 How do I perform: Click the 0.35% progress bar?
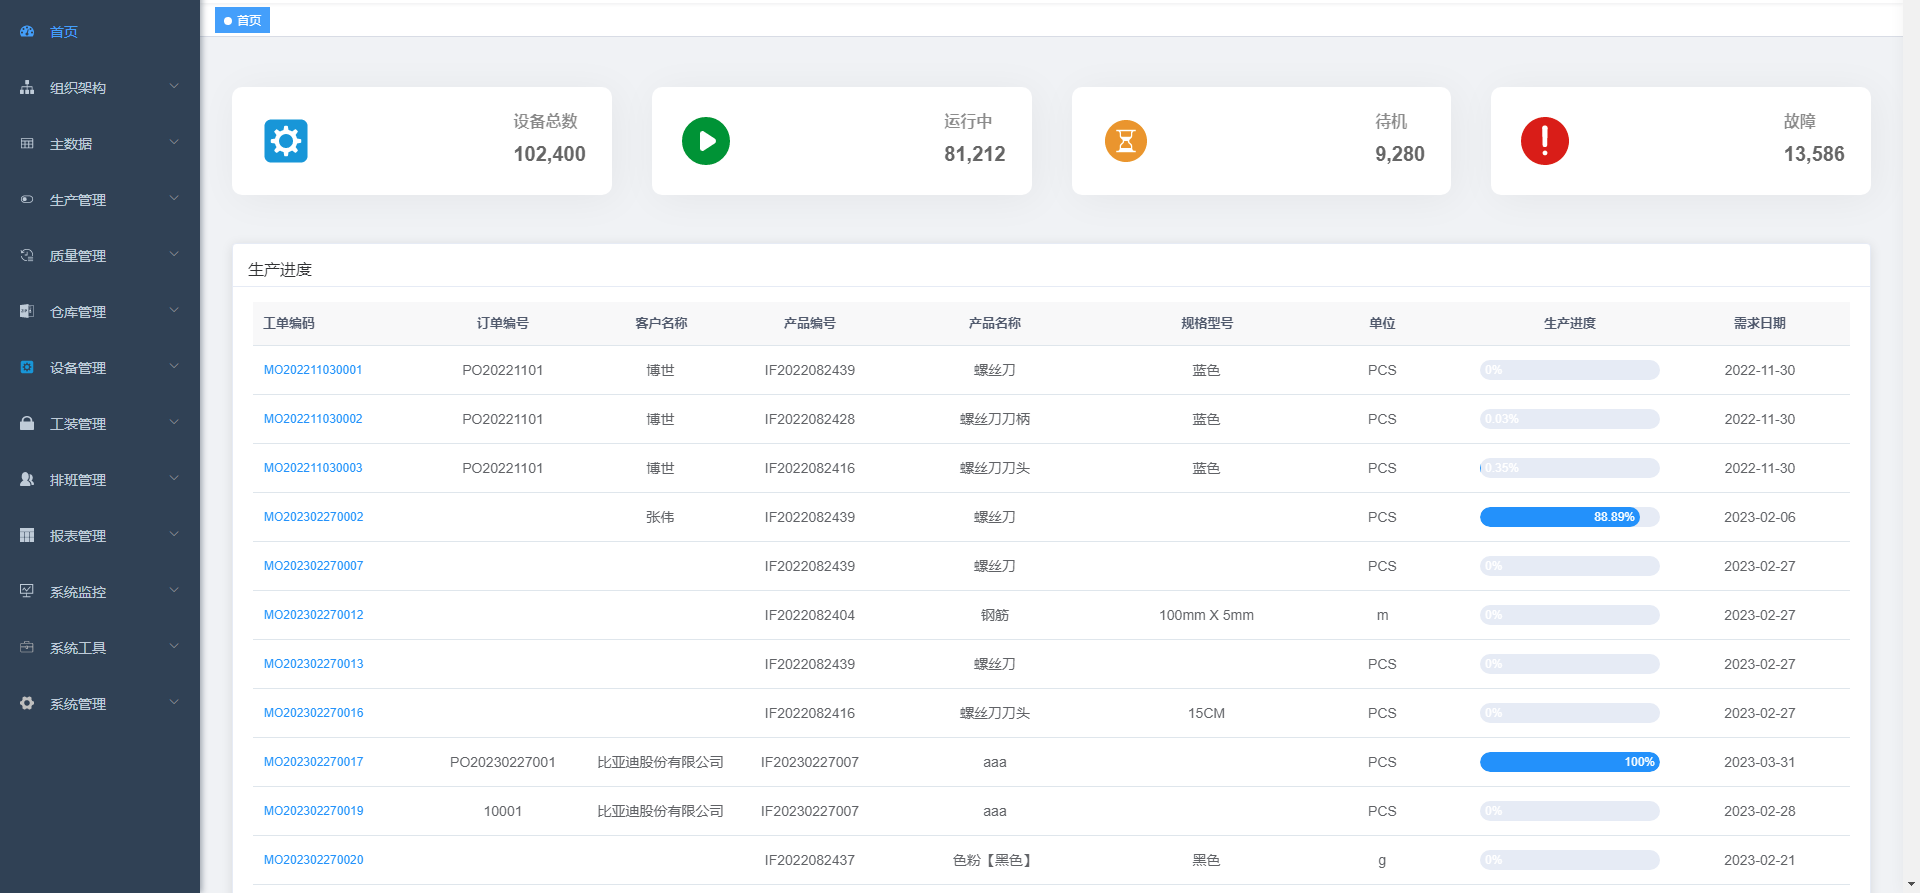click(x=1569, y=468)
